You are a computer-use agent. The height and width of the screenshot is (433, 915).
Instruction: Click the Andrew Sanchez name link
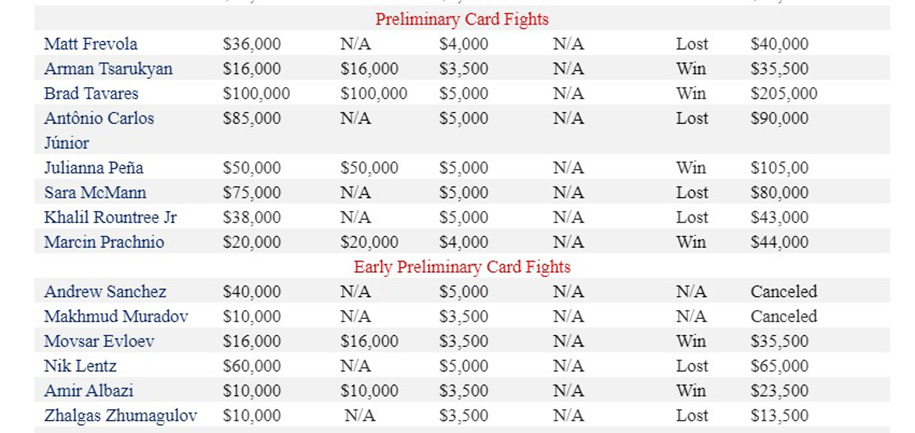point(105,292)
